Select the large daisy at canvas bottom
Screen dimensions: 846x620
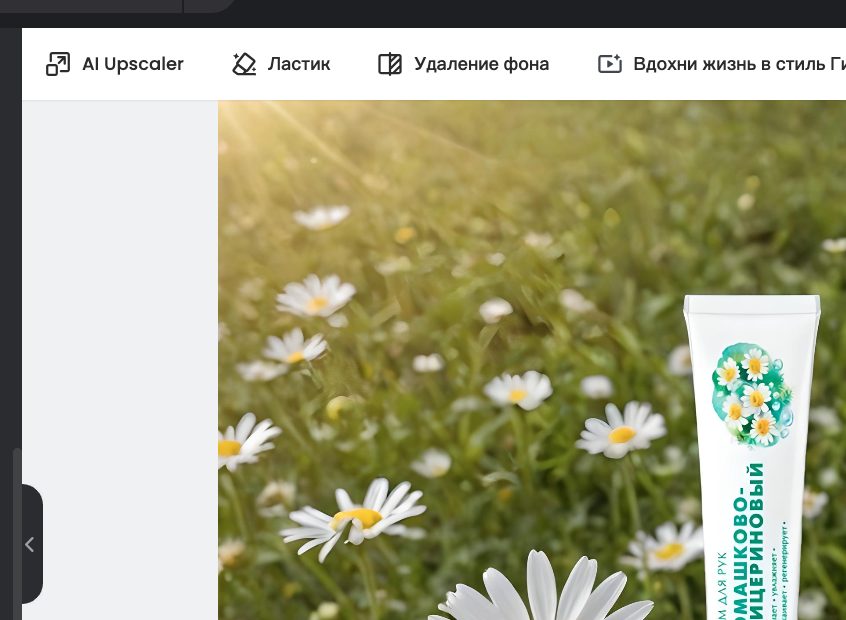pyautogui.click(x=542, y=587)
